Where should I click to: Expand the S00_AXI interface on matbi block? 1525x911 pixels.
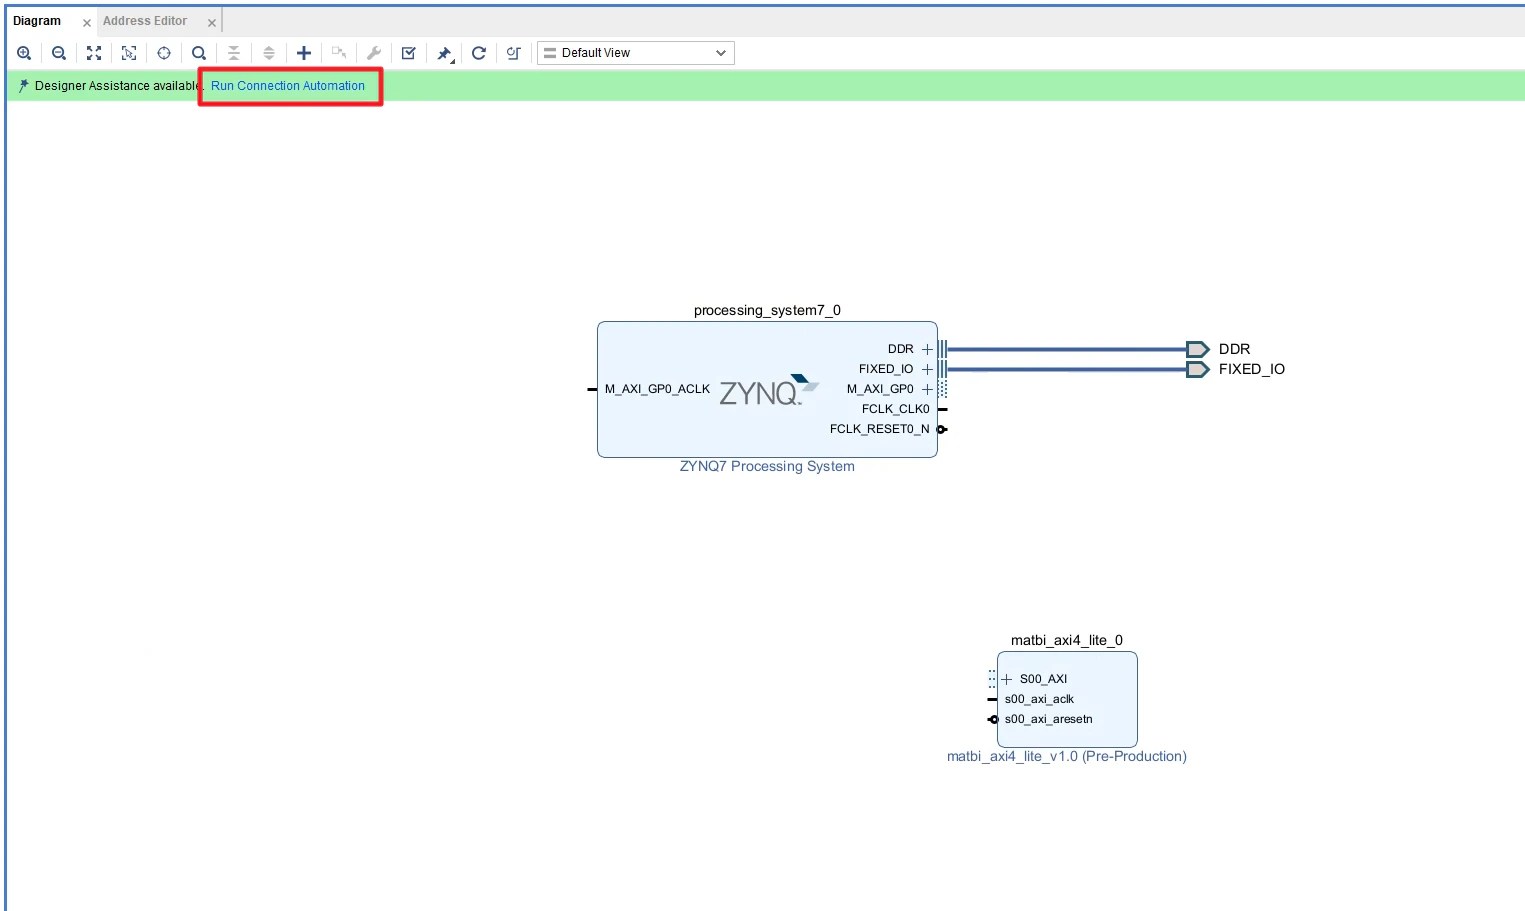[1007, 679]
